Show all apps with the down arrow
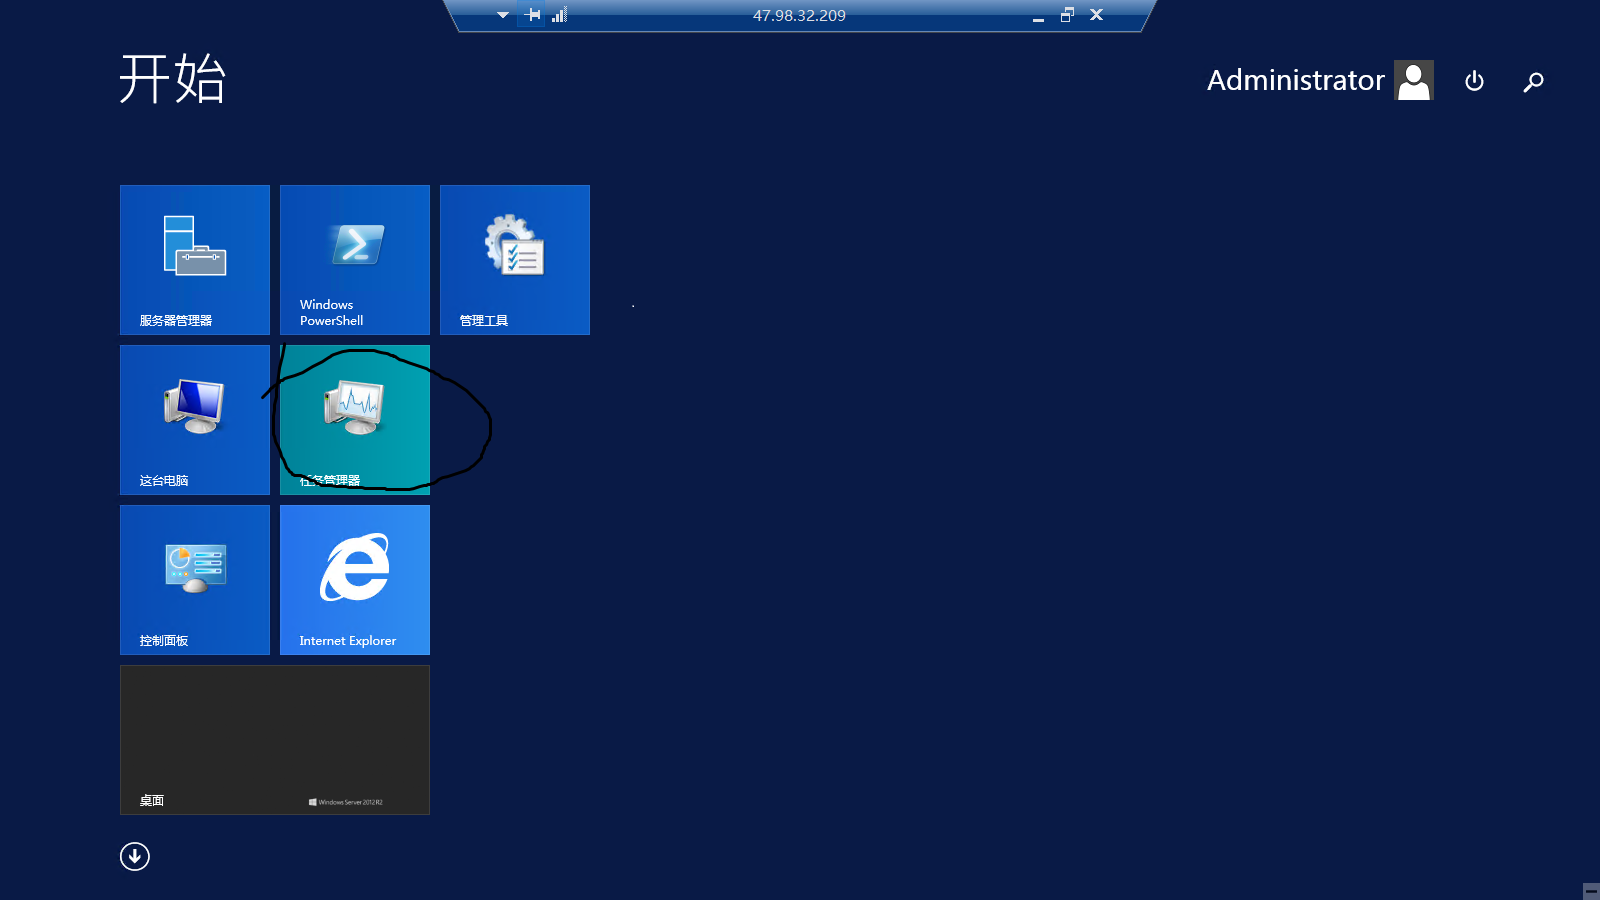Viewport: 1600px width, 900px height. click(x=135, y=856)
